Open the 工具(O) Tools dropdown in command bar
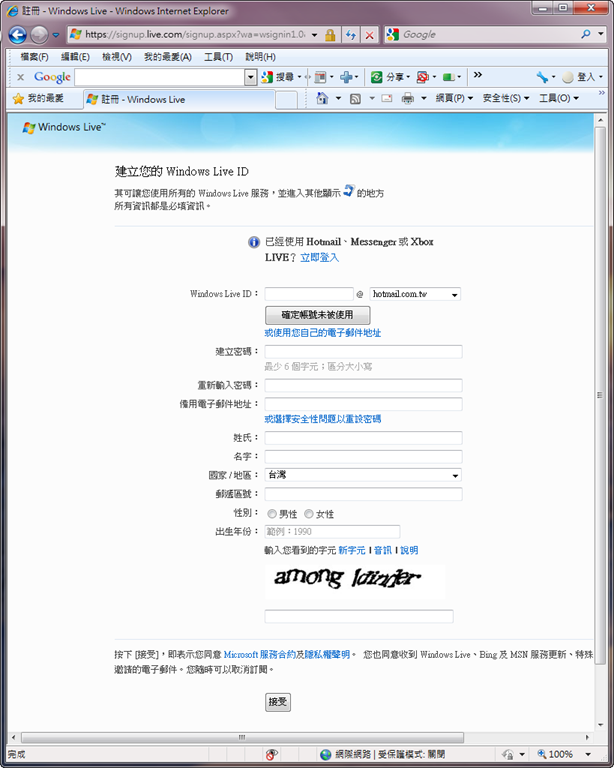Screen dimensions: 614x768 point(559,98)
